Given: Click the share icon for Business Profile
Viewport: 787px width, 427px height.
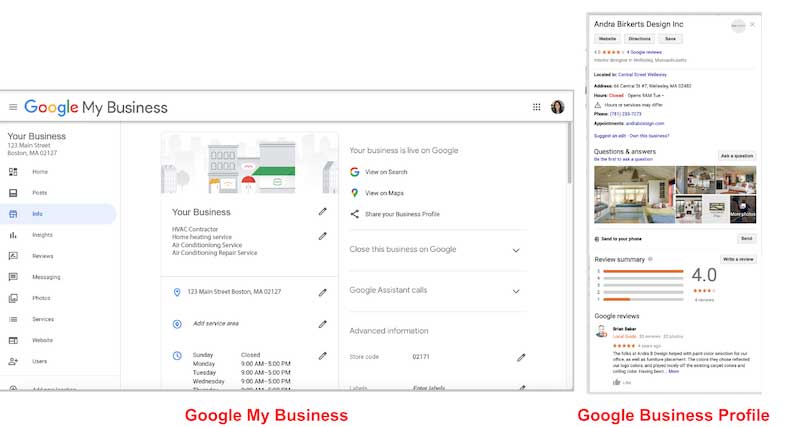Looking at the screenshot, I should click(354, 214).
